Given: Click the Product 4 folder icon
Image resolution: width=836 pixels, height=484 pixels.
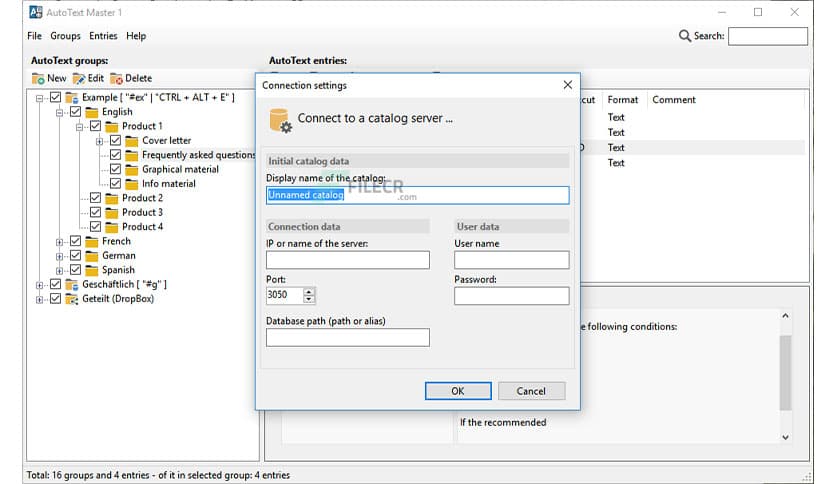Looking at the screenshot, I should click(111, 227).
